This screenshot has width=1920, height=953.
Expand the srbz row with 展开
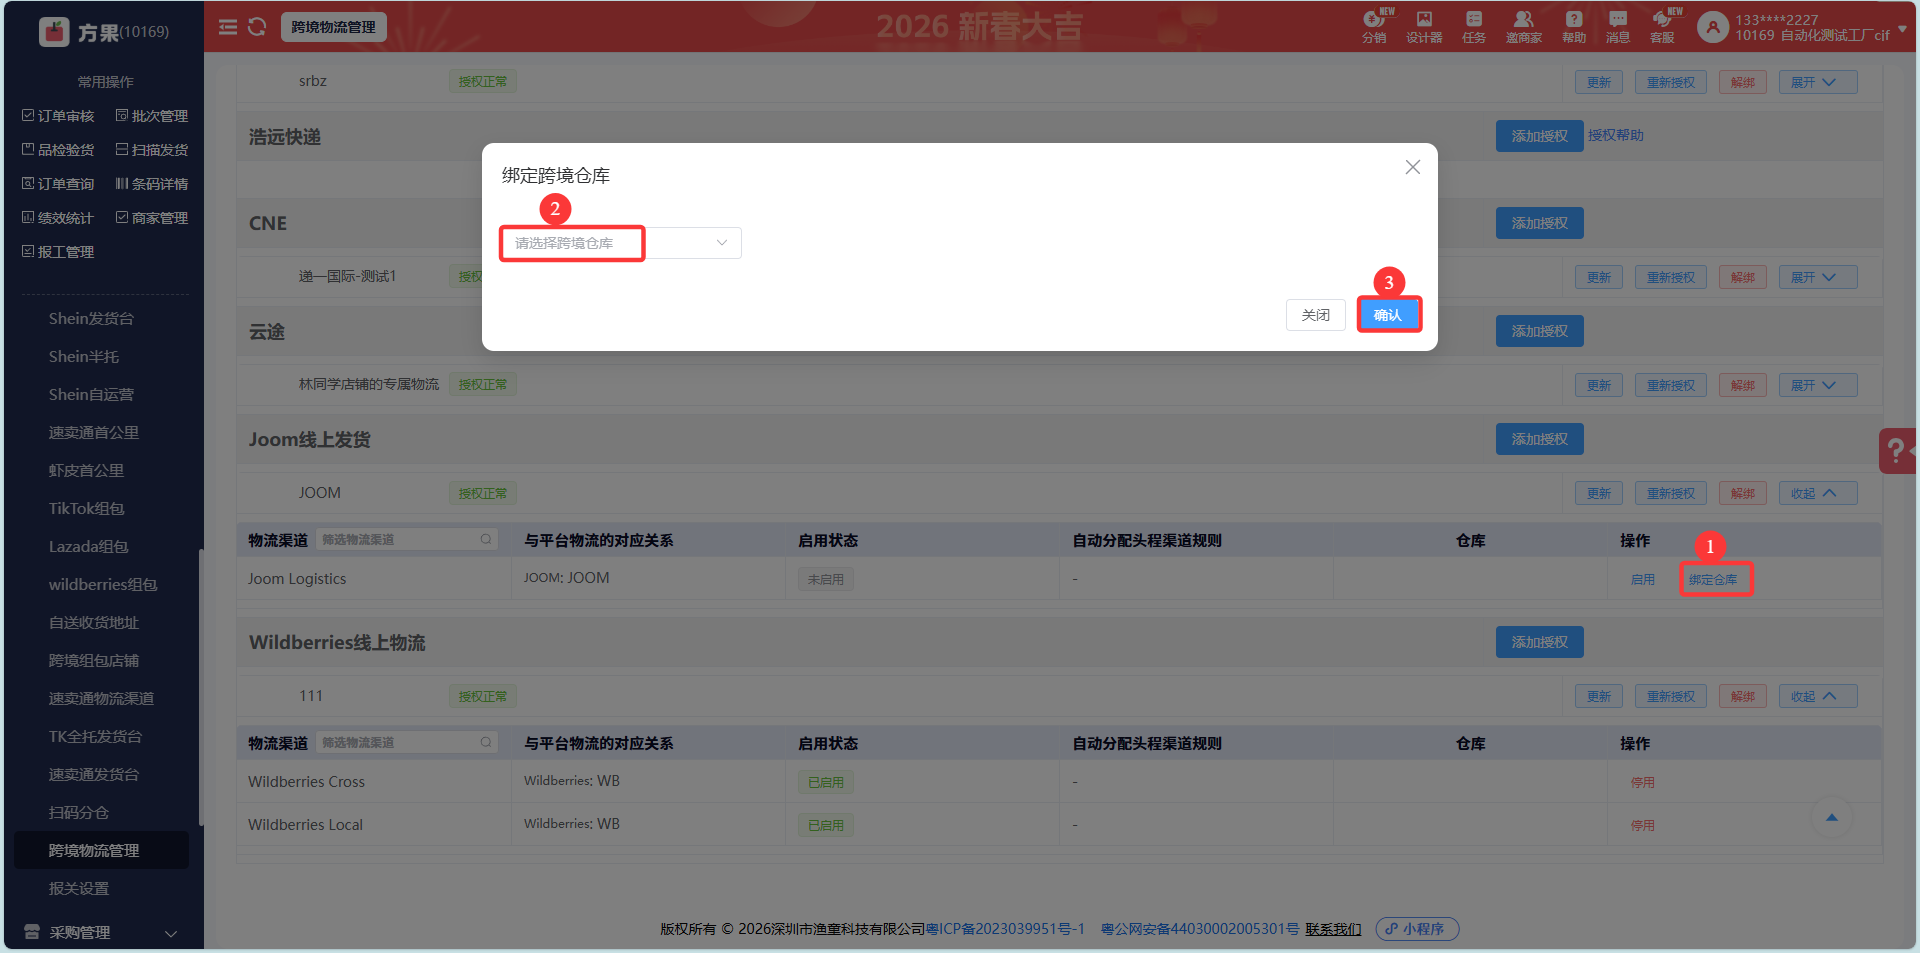[x=1818, y=82]
